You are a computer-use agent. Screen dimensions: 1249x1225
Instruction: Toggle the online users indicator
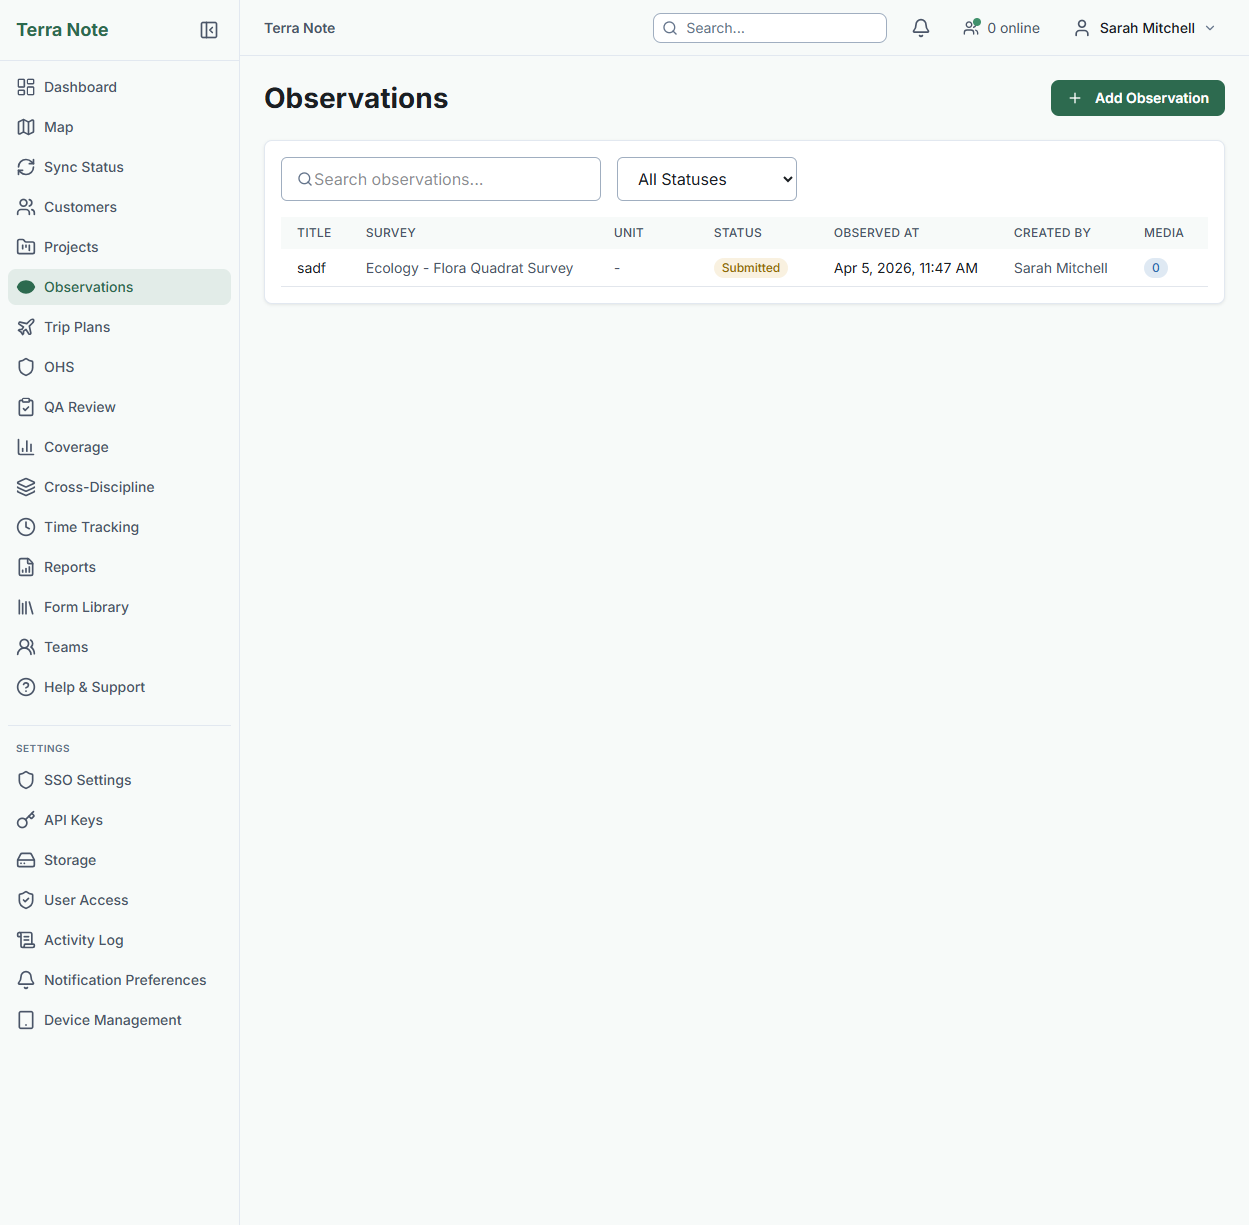coord(1001,28)
